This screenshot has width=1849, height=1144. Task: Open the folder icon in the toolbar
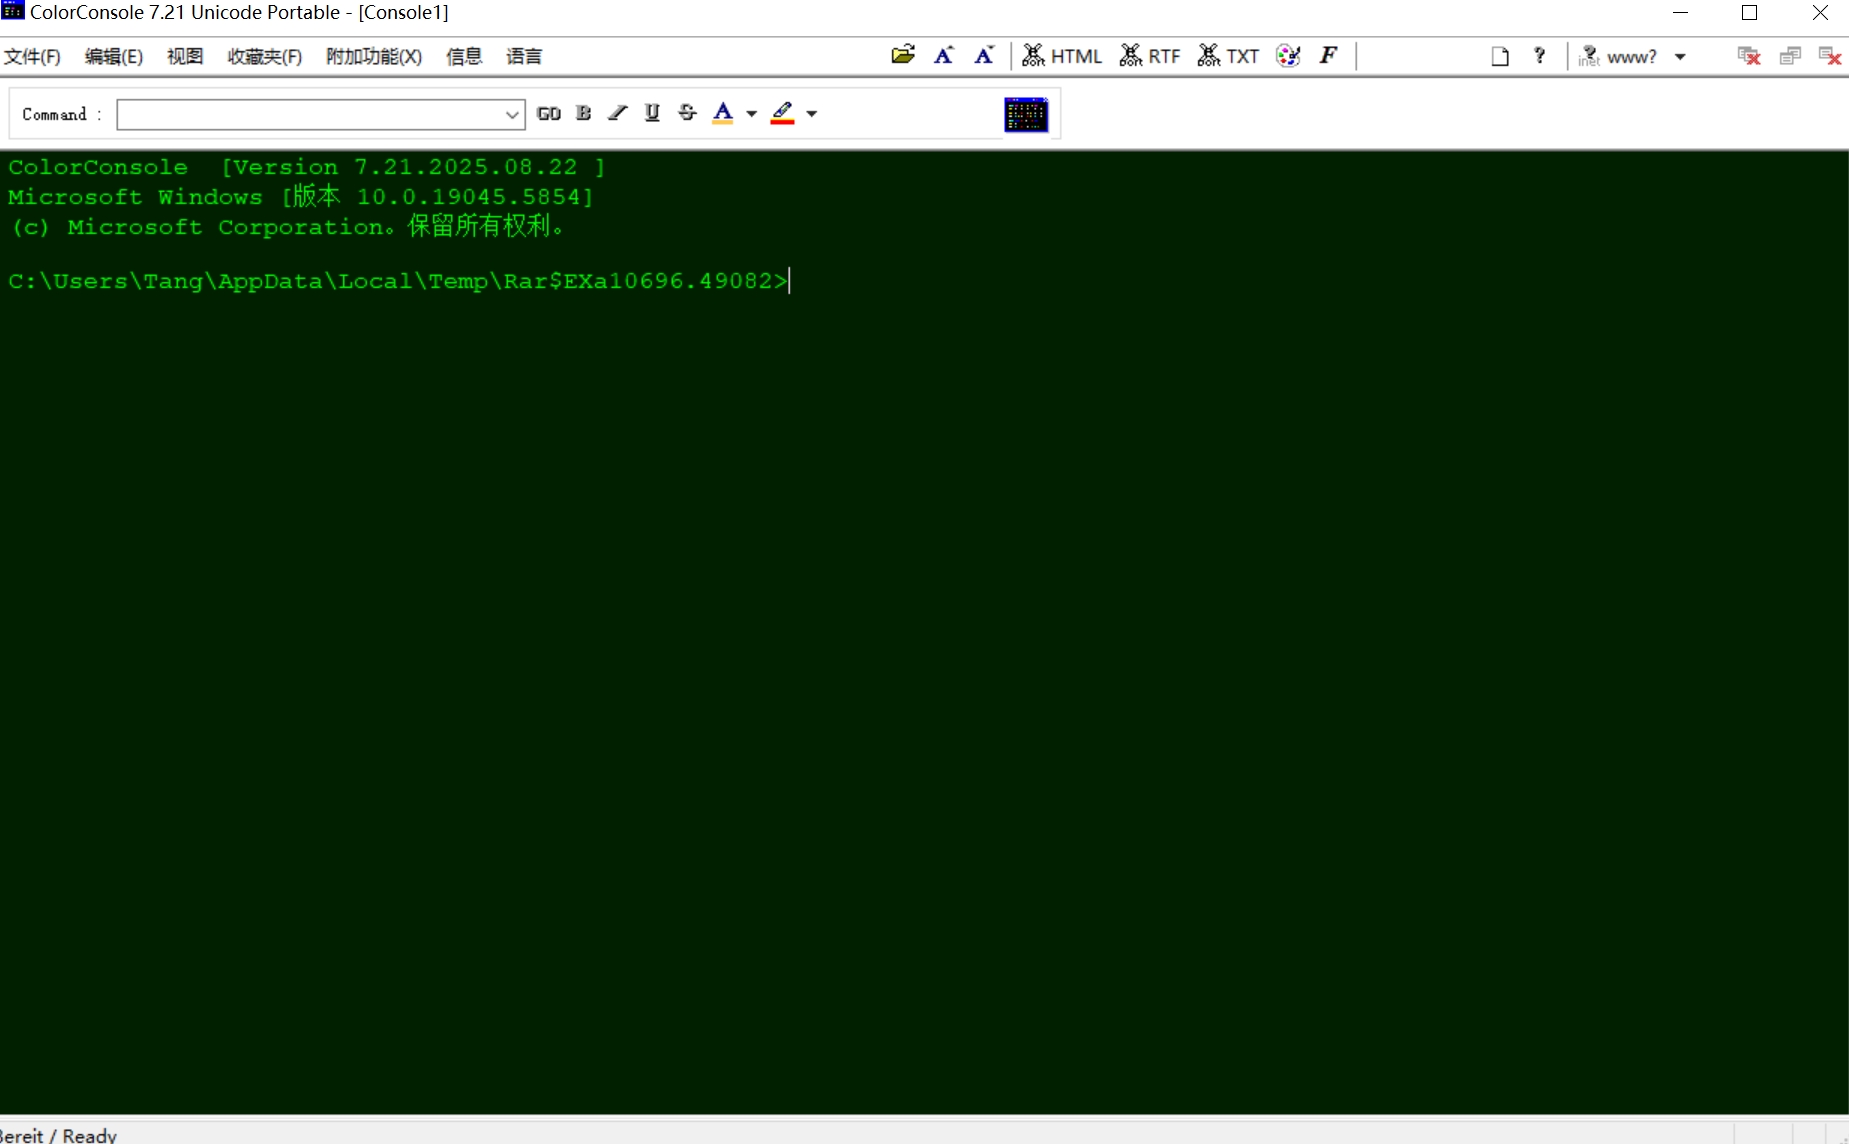click(903, 55)
